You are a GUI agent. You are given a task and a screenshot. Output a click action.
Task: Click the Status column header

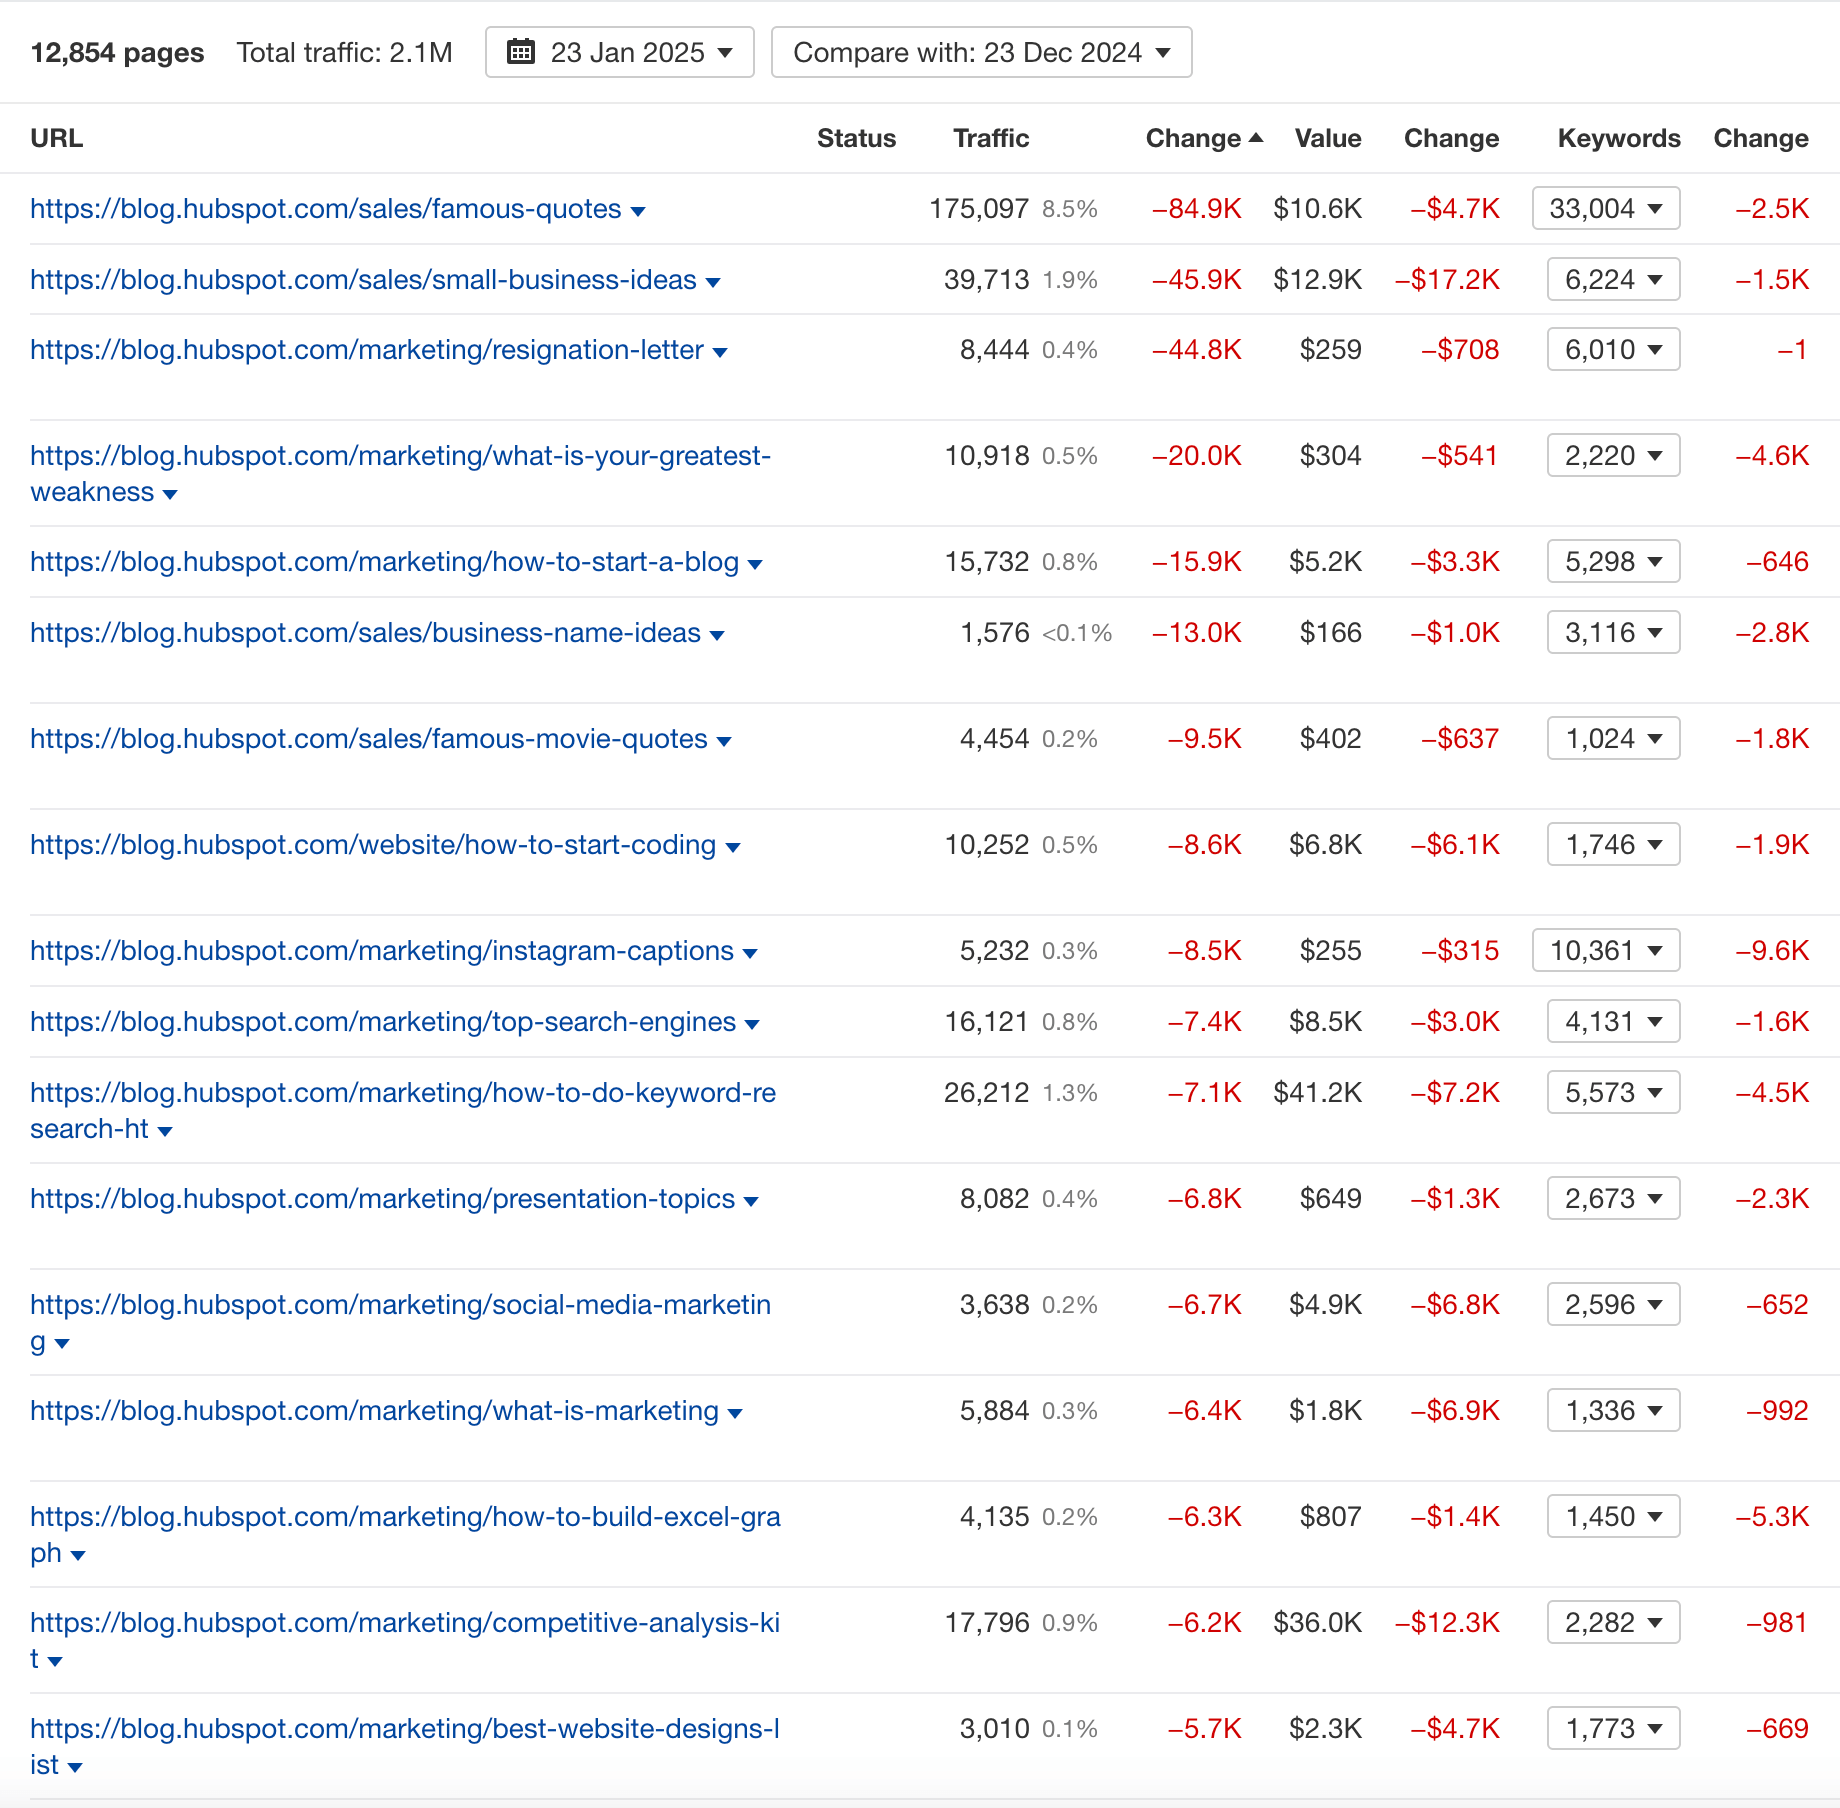point(856,138)
